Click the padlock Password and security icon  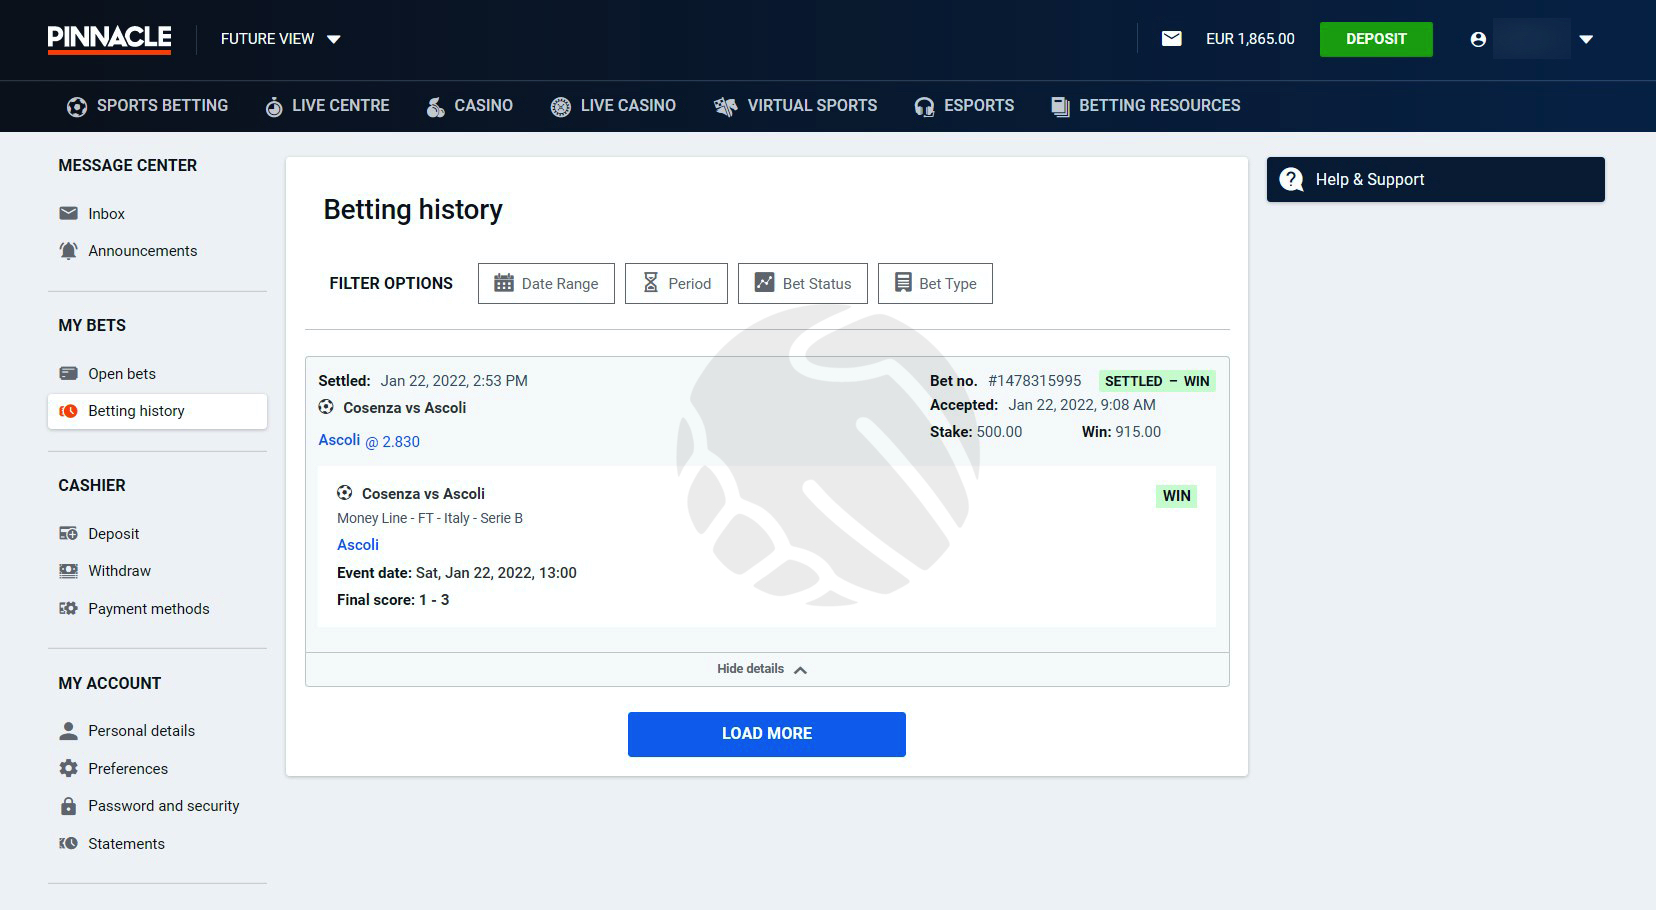[68, 806]
